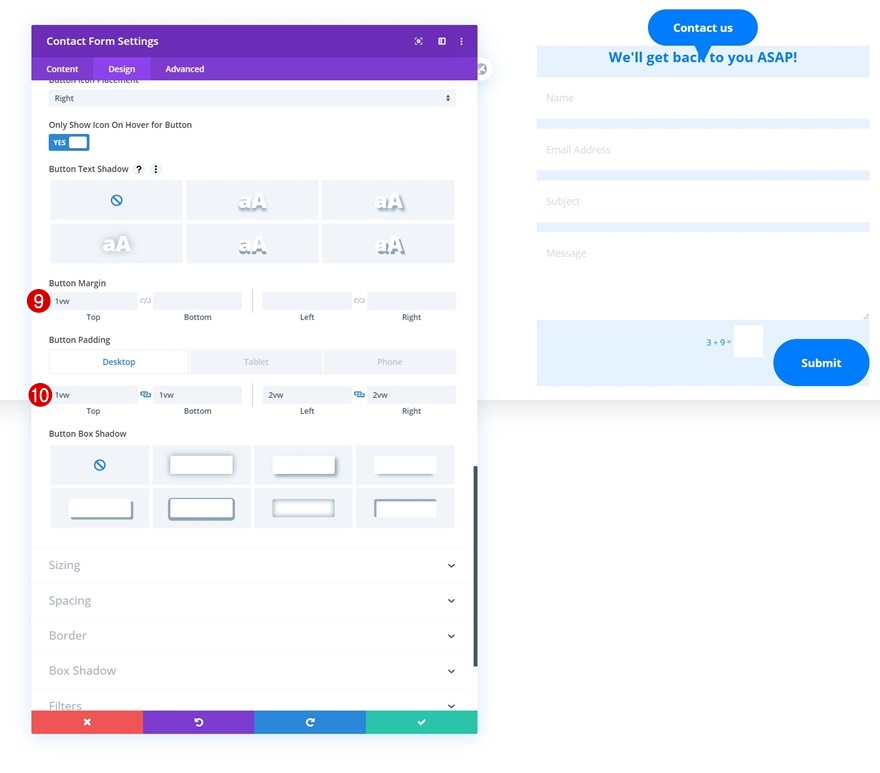Open the three-dot menu in settings header
880x773 pixels.
point(461,41)
